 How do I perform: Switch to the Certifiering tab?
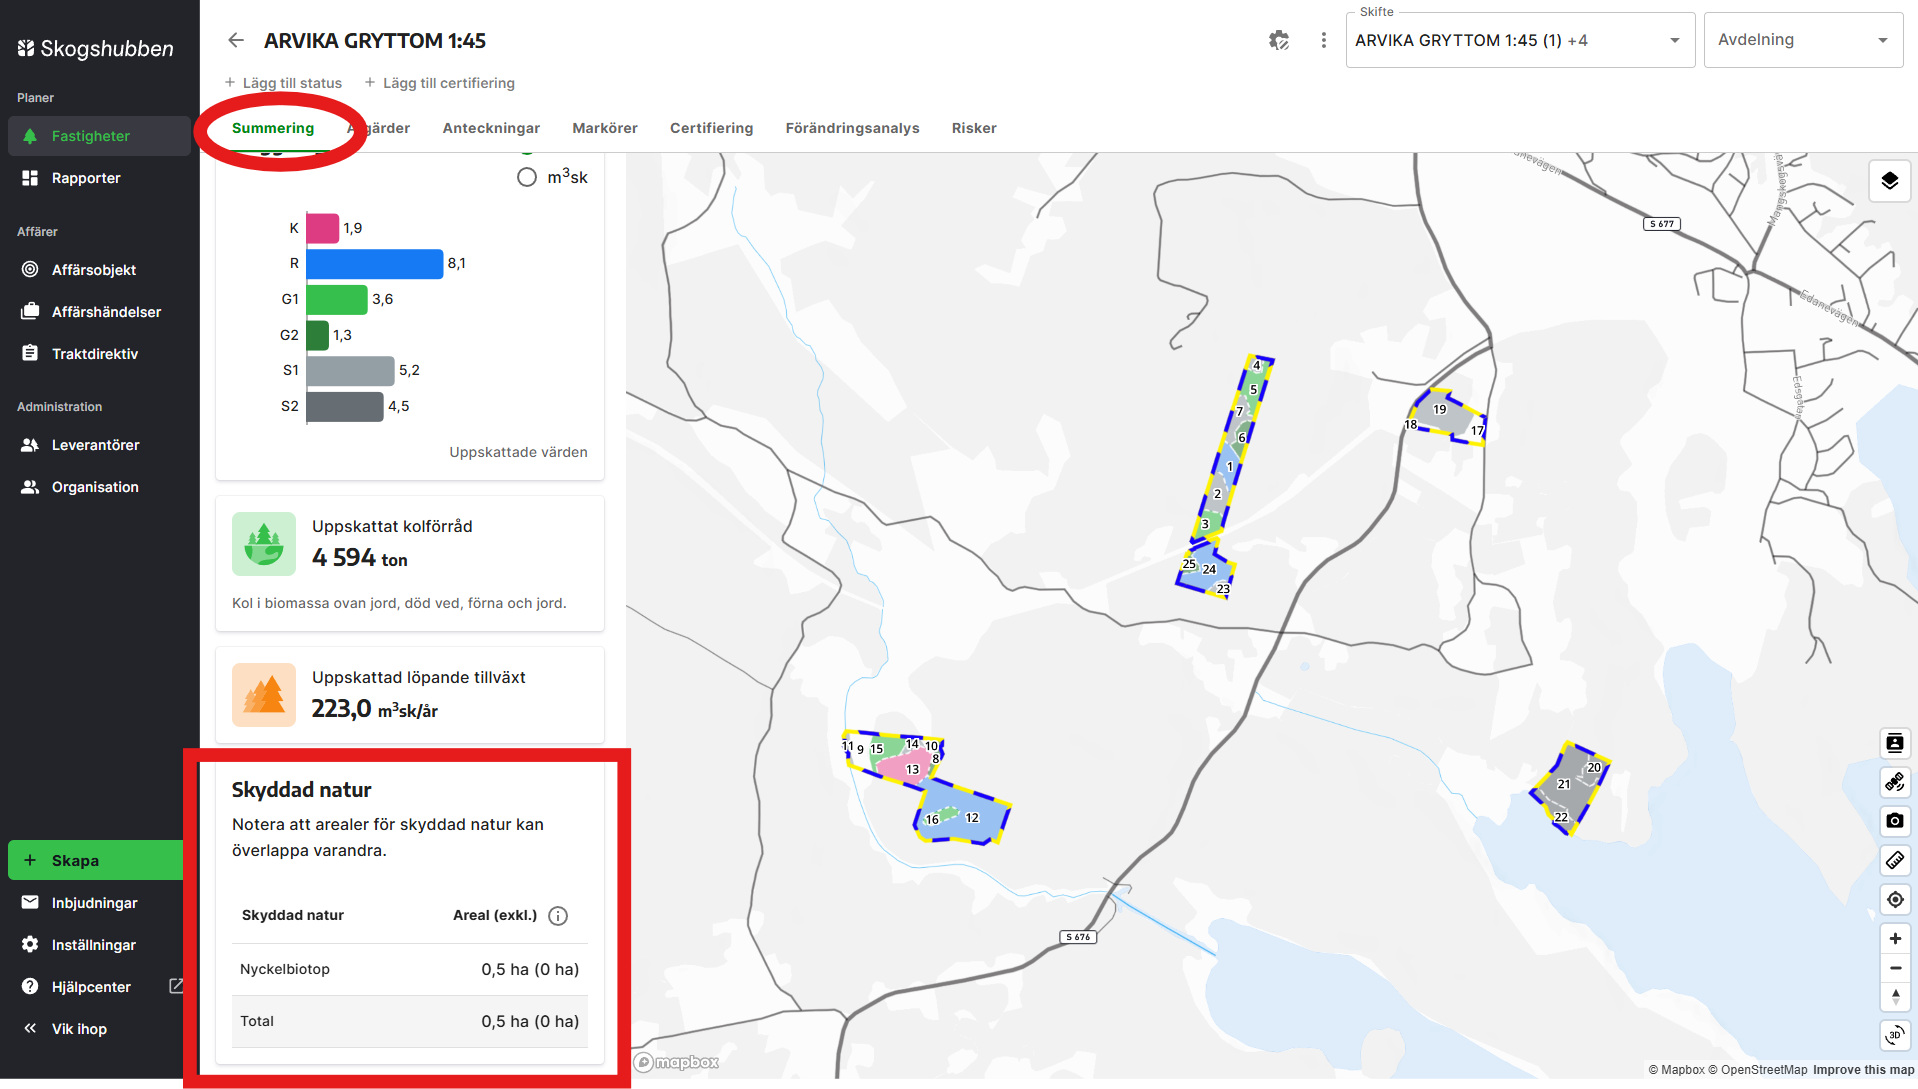[x=711, y=128]
